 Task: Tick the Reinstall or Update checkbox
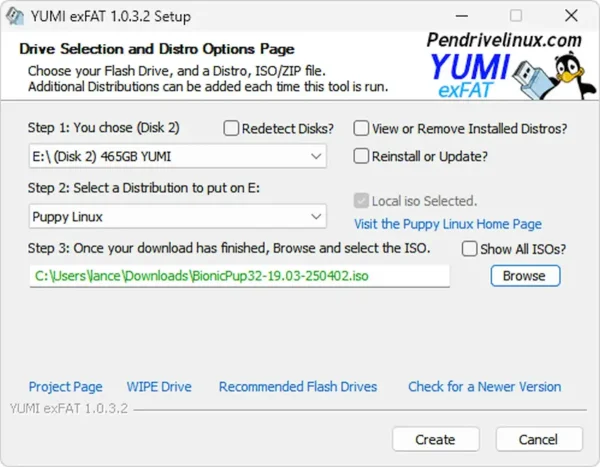click(x=361, y=156)
